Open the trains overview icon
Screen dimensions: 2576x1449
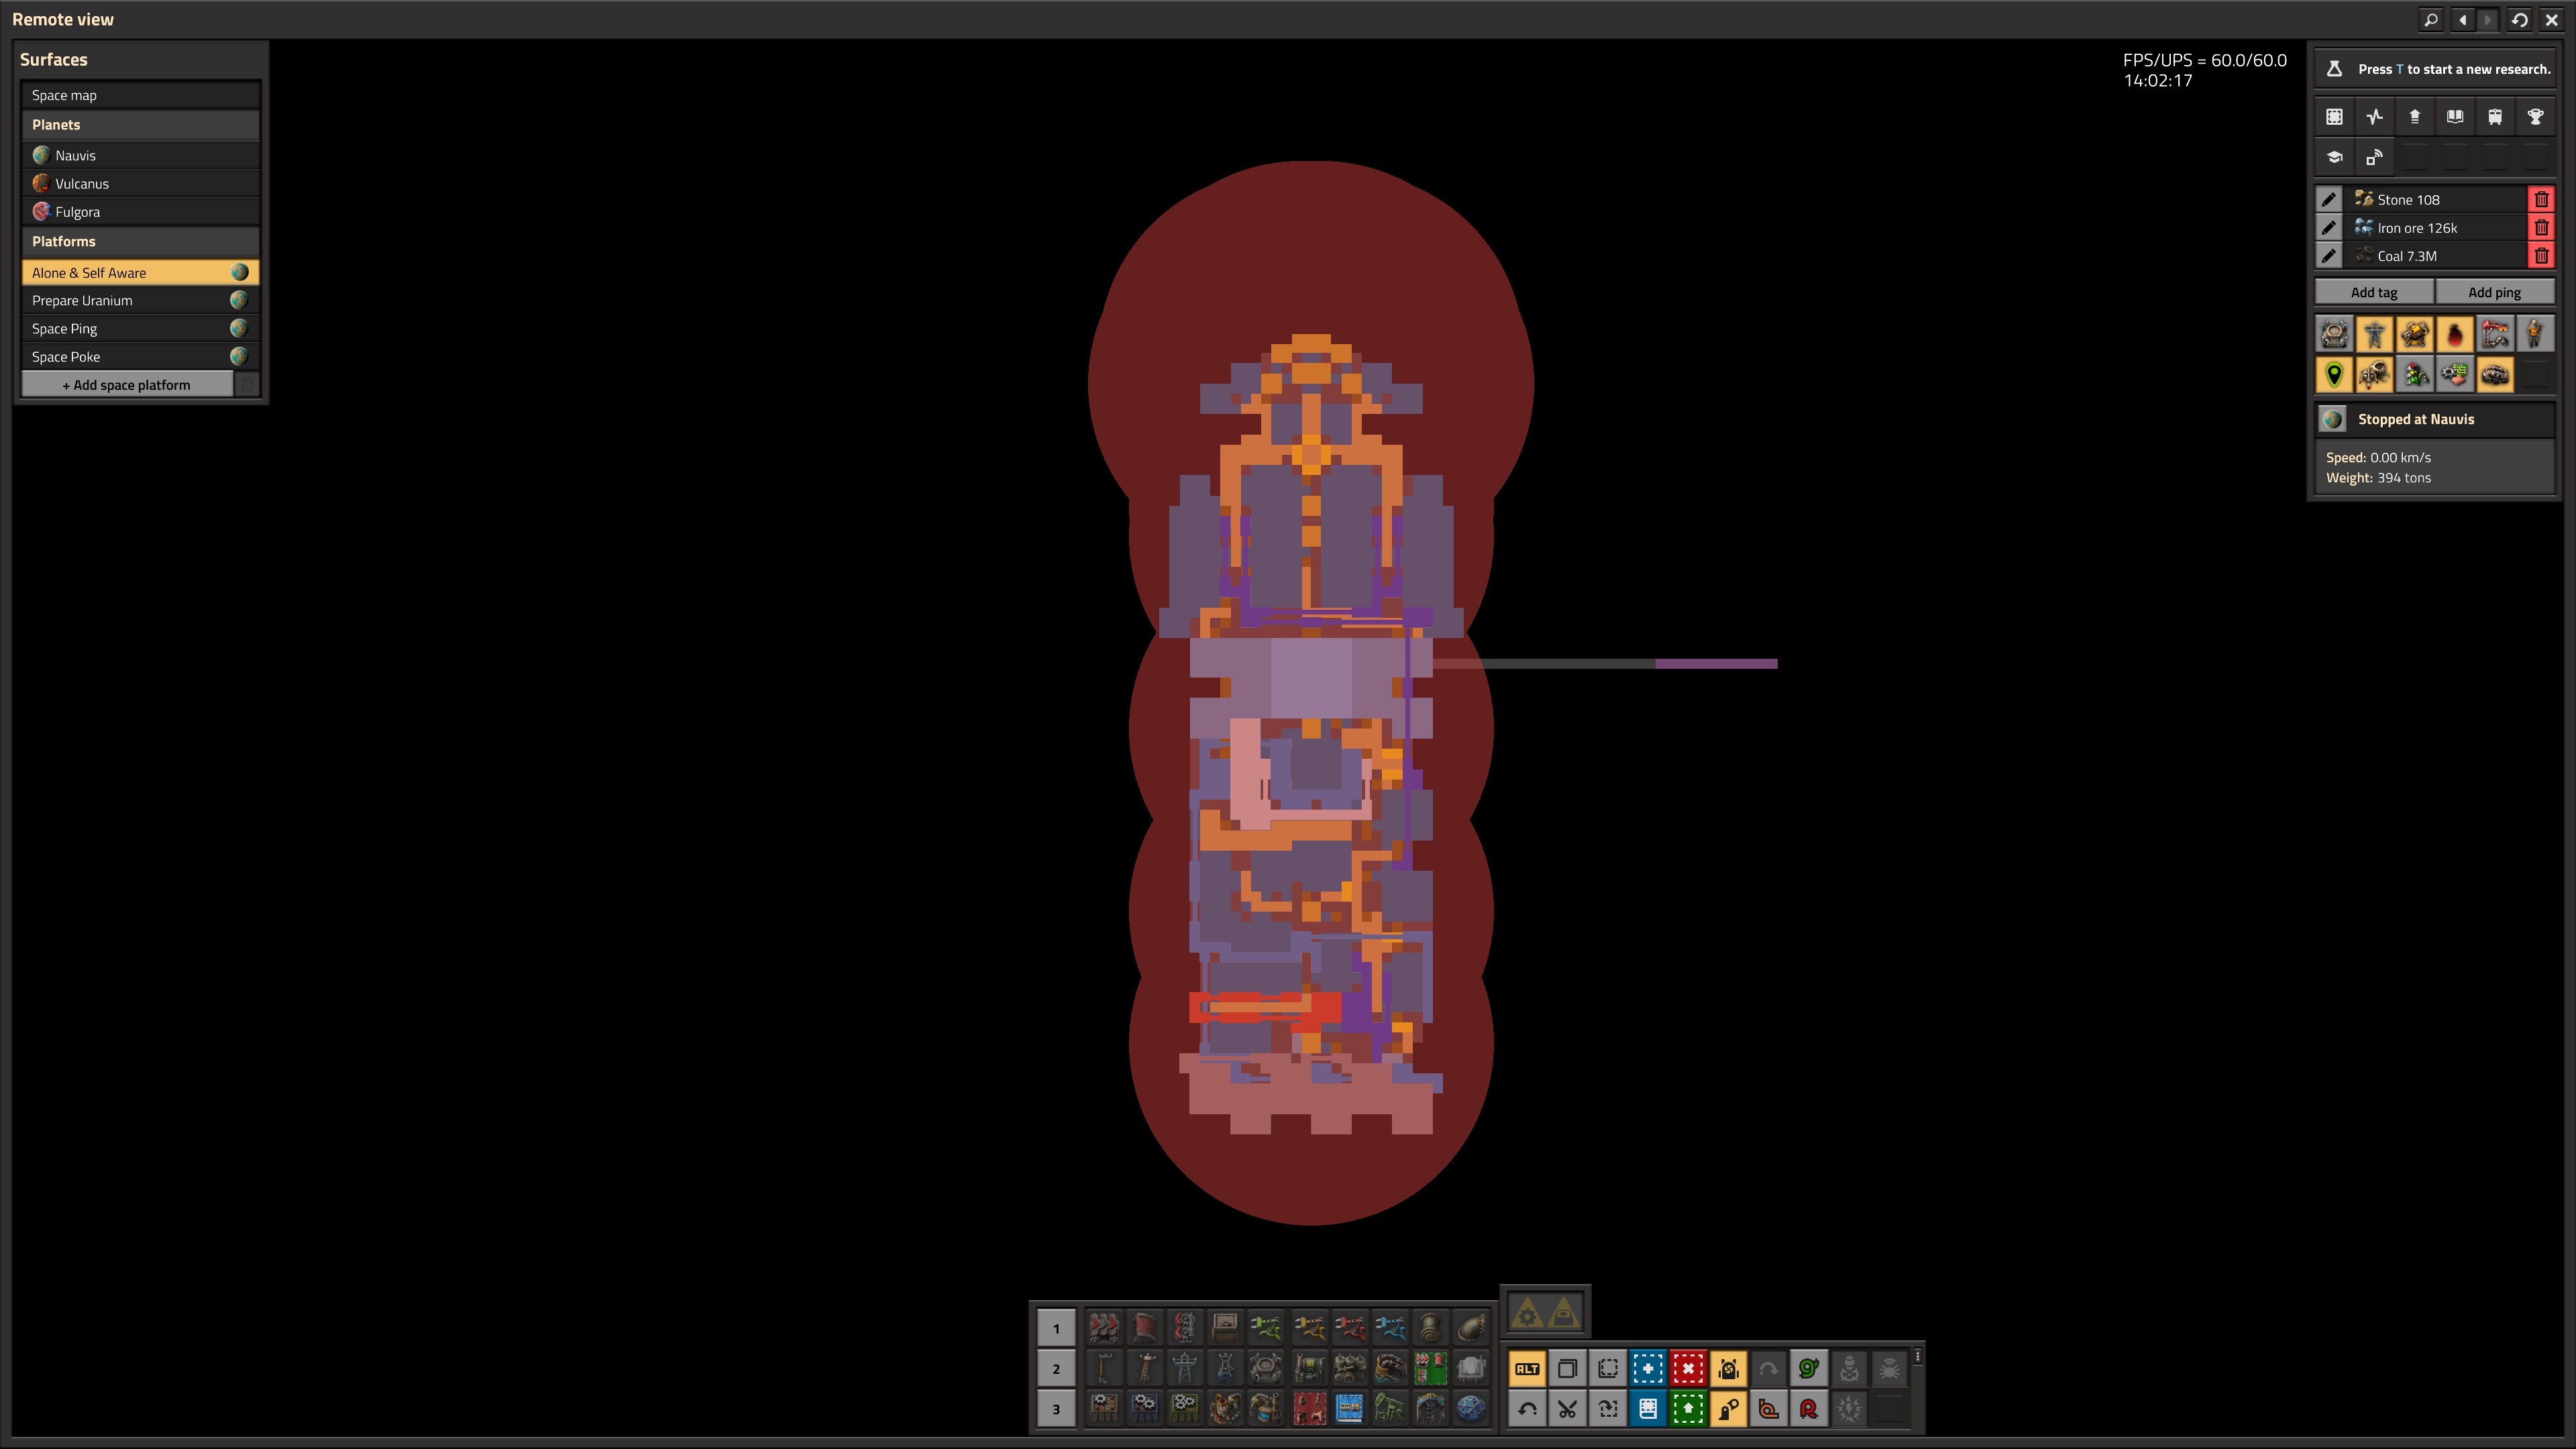click(2494, 117)
